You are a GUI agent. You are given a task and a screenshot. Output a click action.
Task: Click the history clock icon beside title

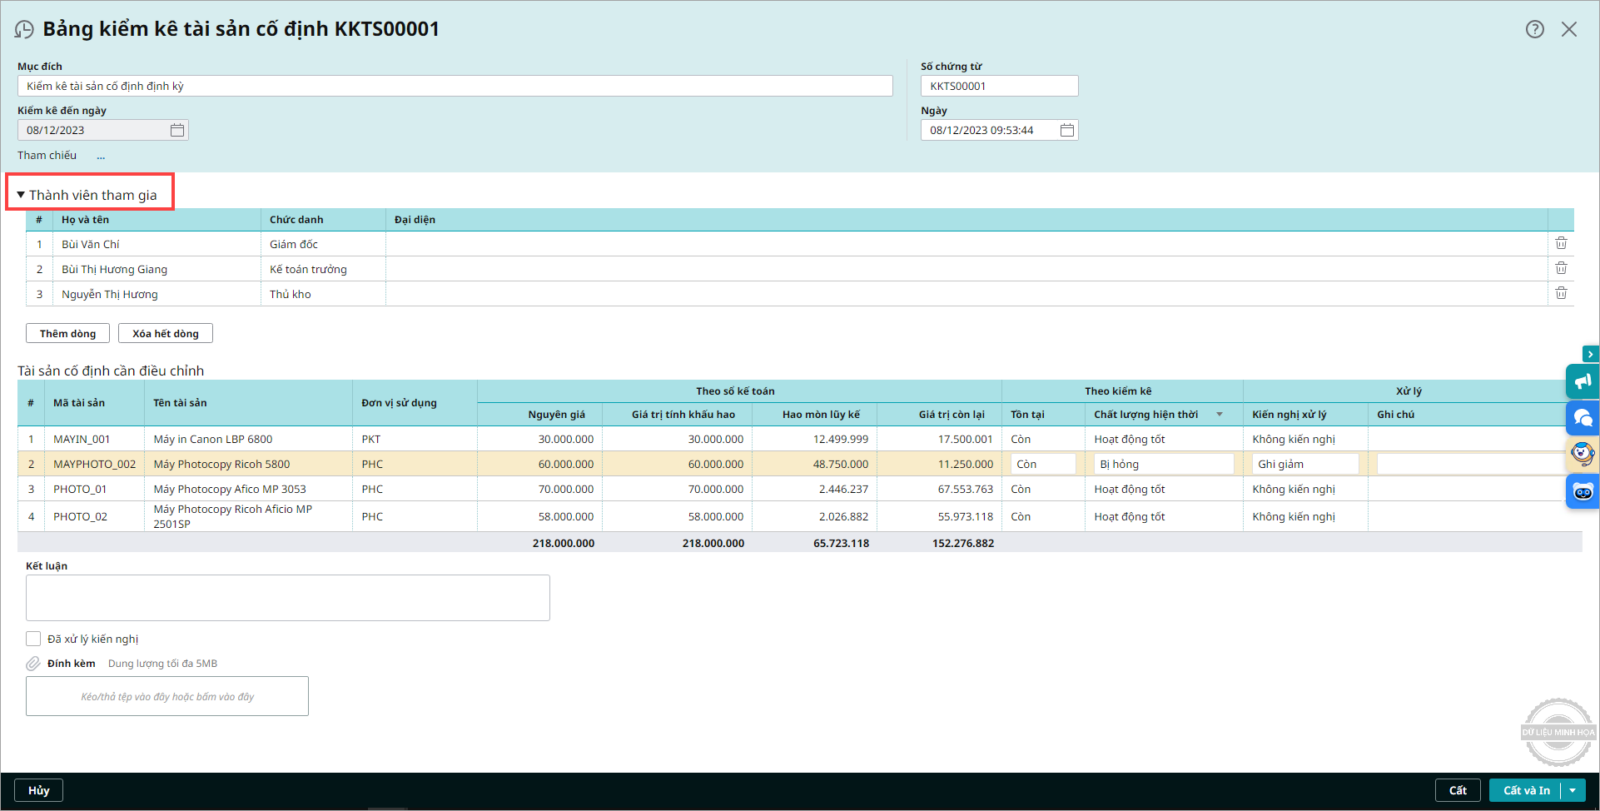click(24, 29)
